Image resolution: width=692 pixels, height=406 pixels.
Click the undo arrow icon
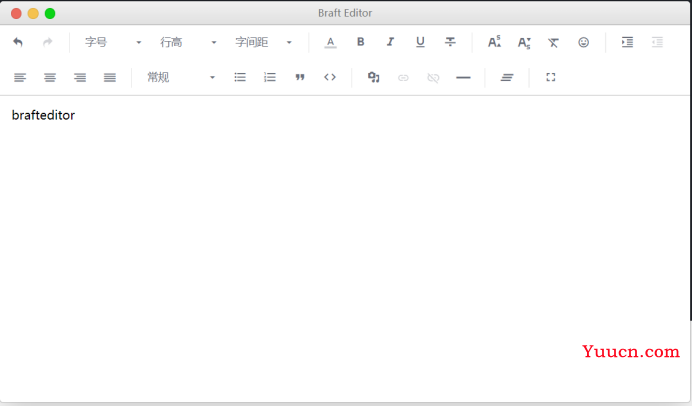pos(18,42)
